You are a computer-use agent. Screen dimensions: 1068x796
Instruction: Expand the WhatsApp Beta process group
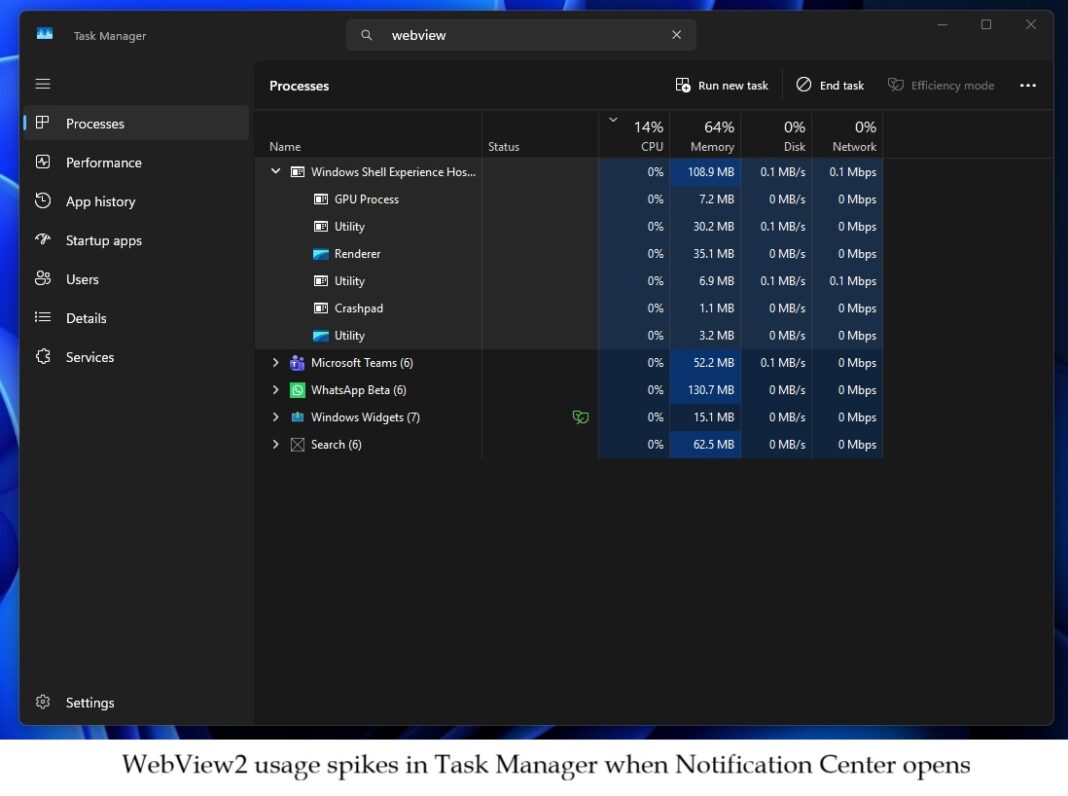(276, 390)
